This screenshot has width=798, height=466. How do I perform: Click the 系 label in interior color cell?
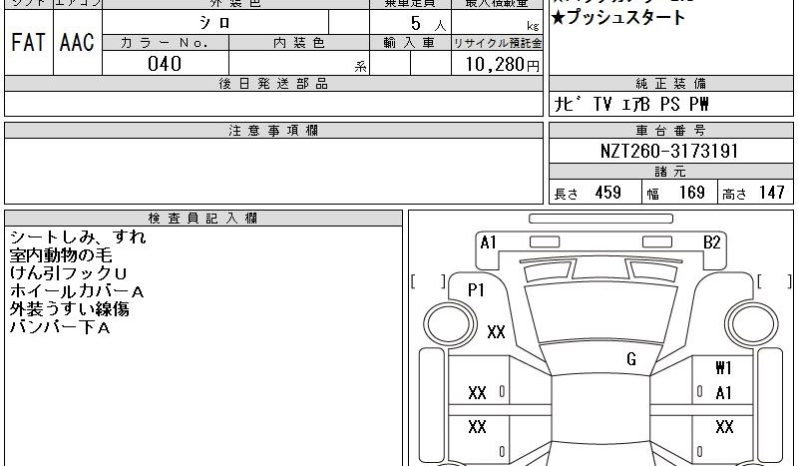(x=361, y=67)
